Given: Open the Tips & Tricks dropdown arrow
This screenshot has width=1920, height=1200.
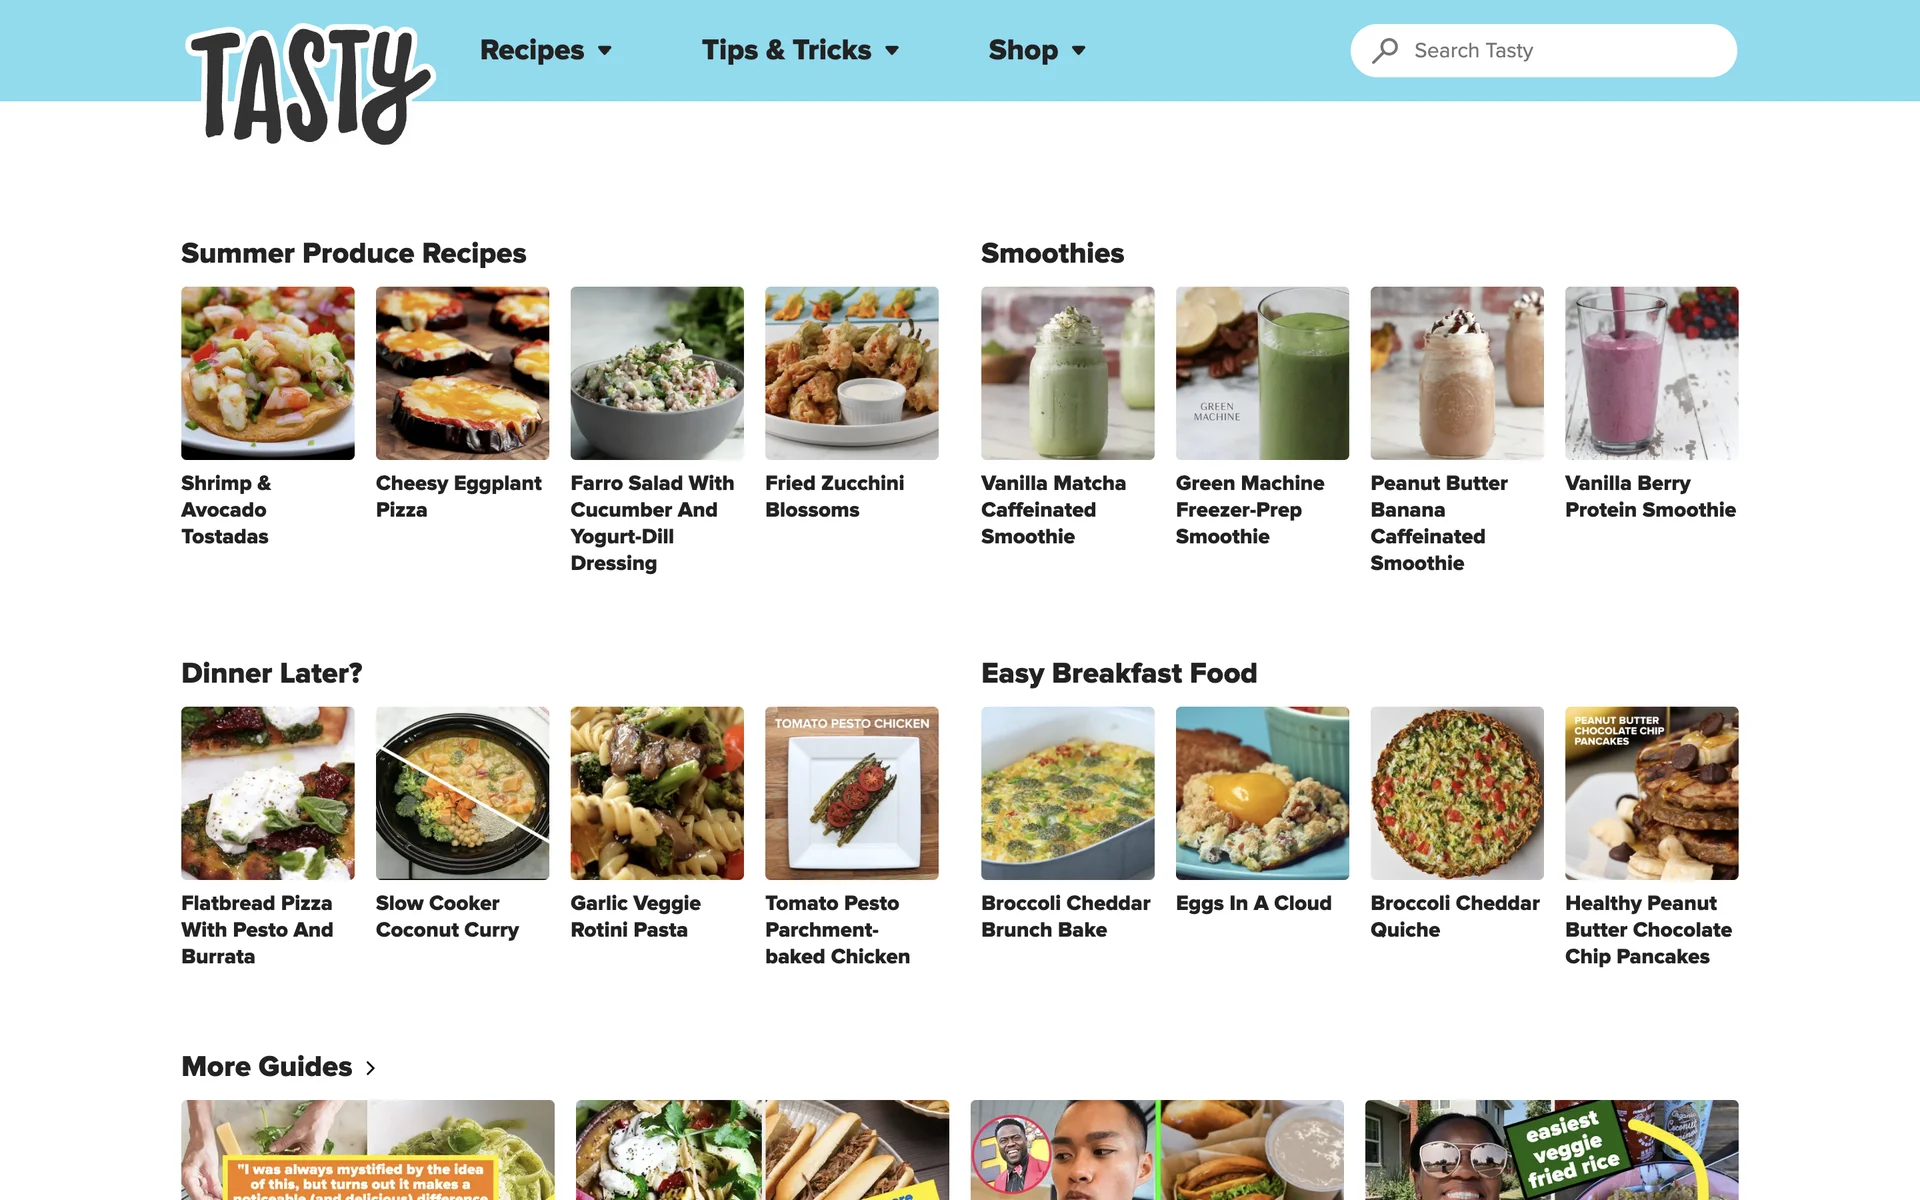Looking at the screenshot, I should click(x=892, y=51).
